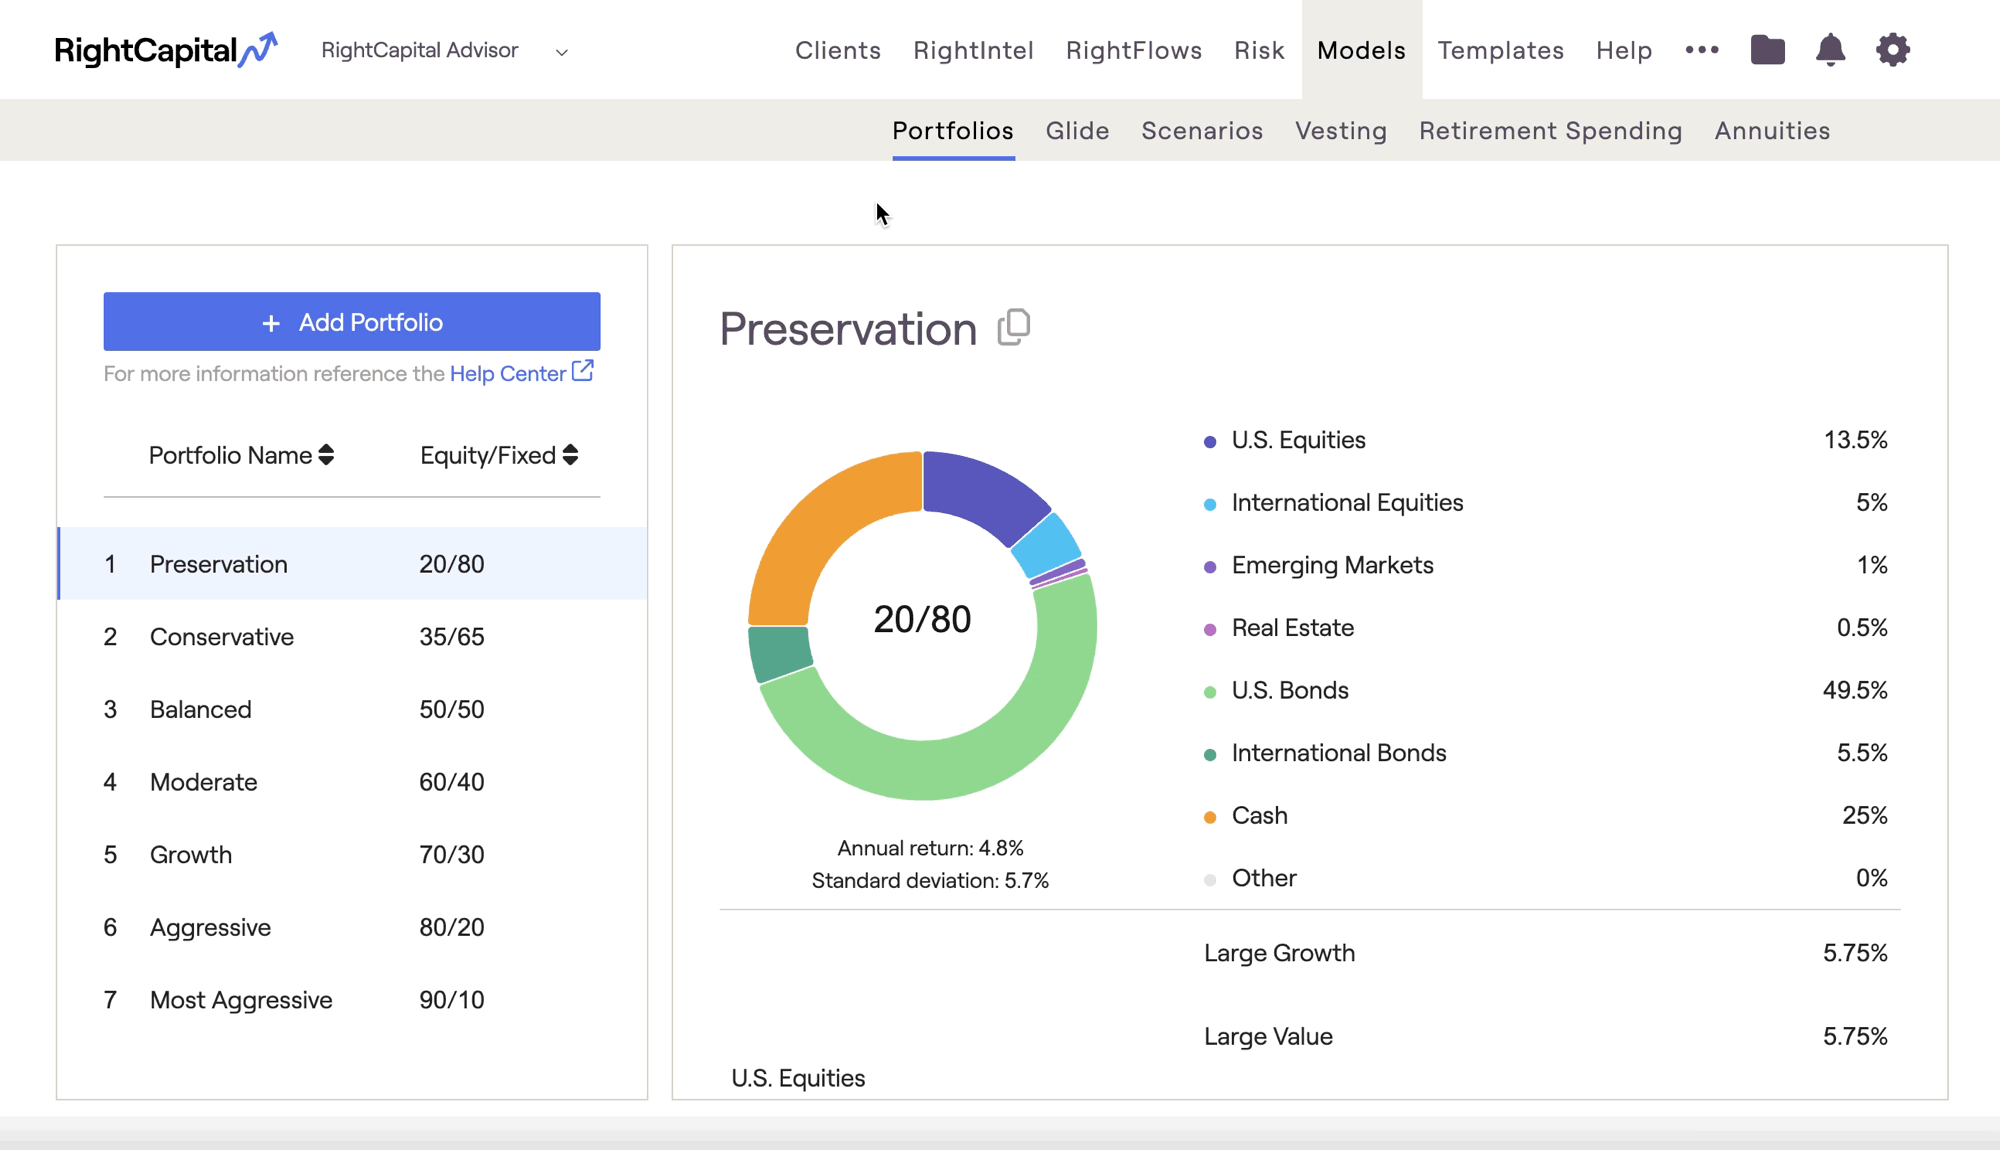Click the Real Estate legend label
Screen dimensions: 2000x1150
(1292, 628)
